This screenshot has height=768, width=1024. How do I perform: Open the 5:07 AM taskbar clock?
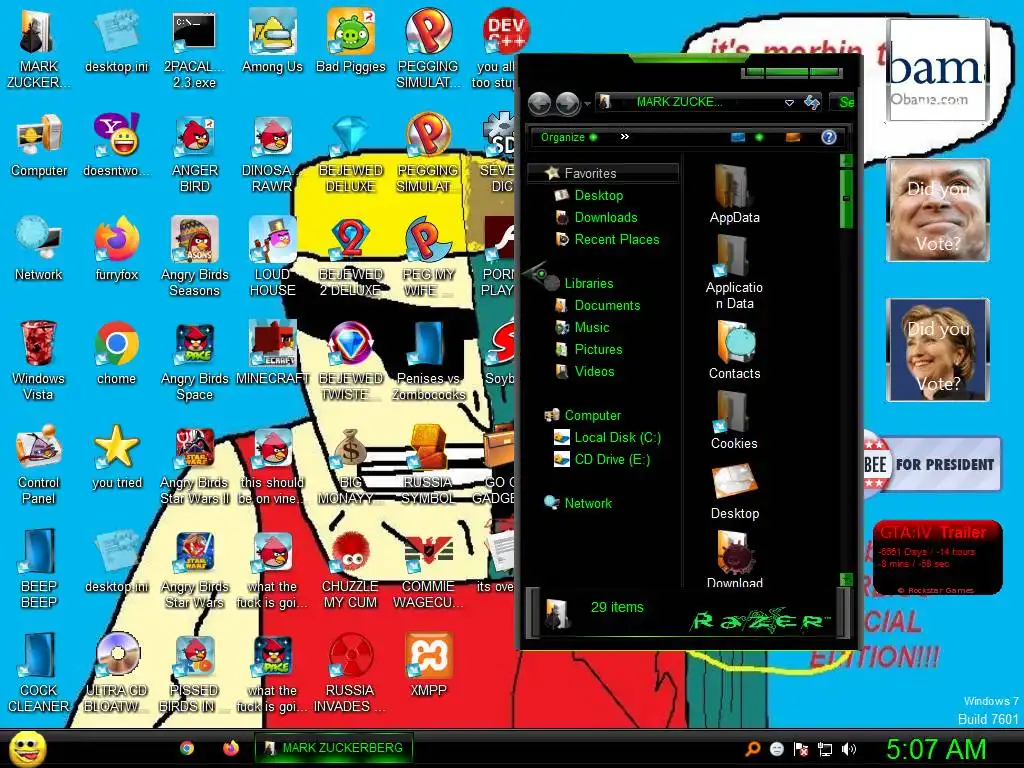(936, 749)
